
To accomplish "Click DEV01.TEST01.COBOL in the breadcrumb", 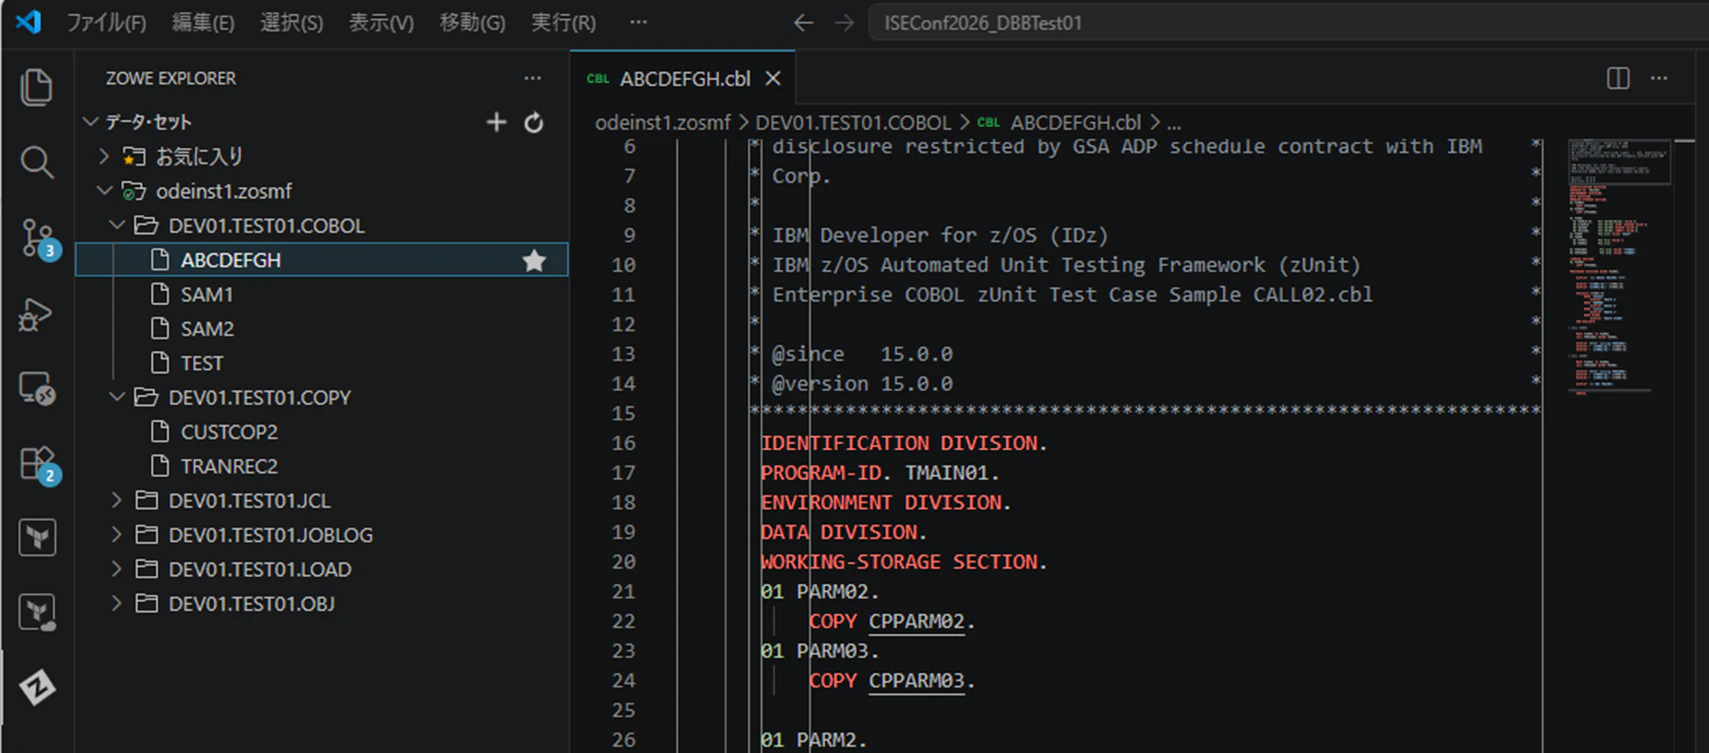I will point(853,123).
